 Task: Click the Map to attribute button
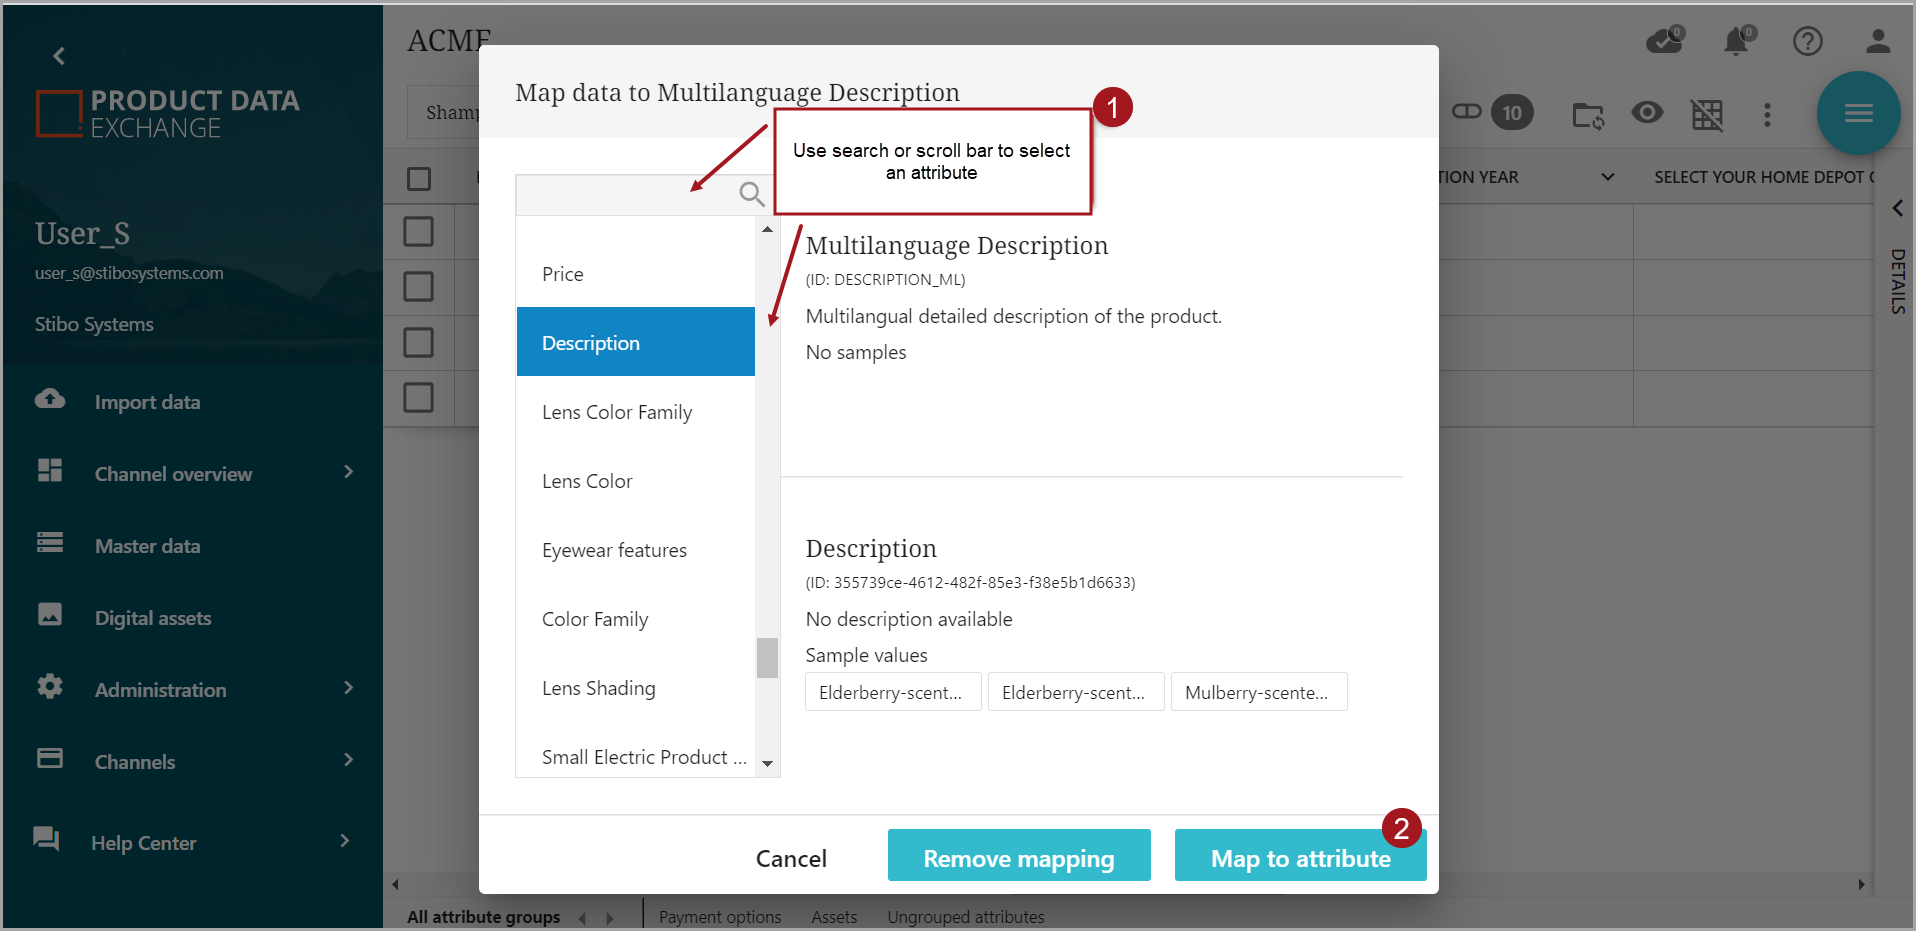coord(1300,858)
